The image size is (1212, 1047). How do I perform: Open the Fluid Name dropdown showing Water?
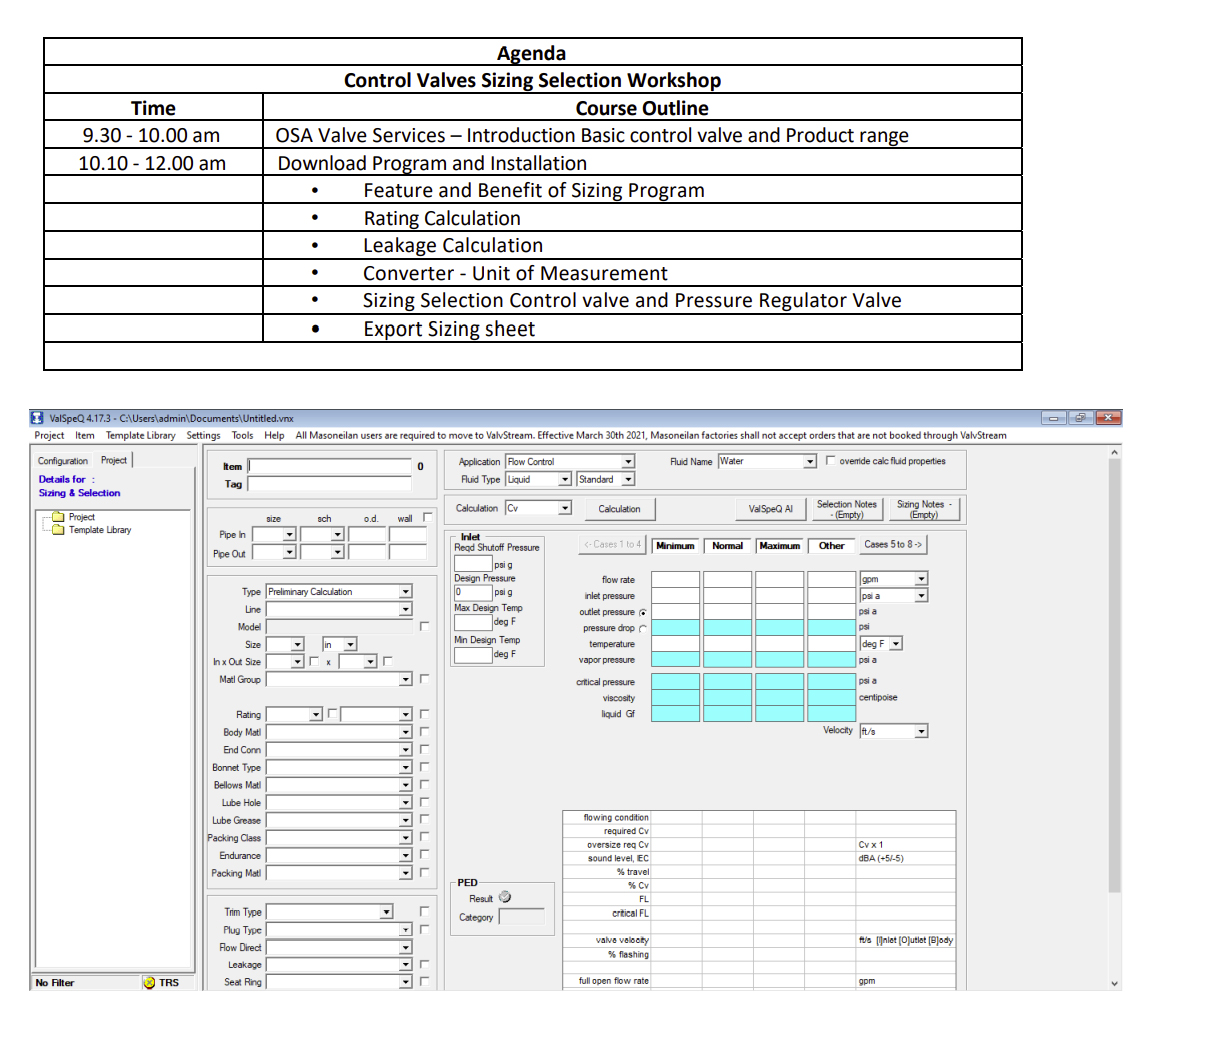pyautogui.click(x=810, y=462)
